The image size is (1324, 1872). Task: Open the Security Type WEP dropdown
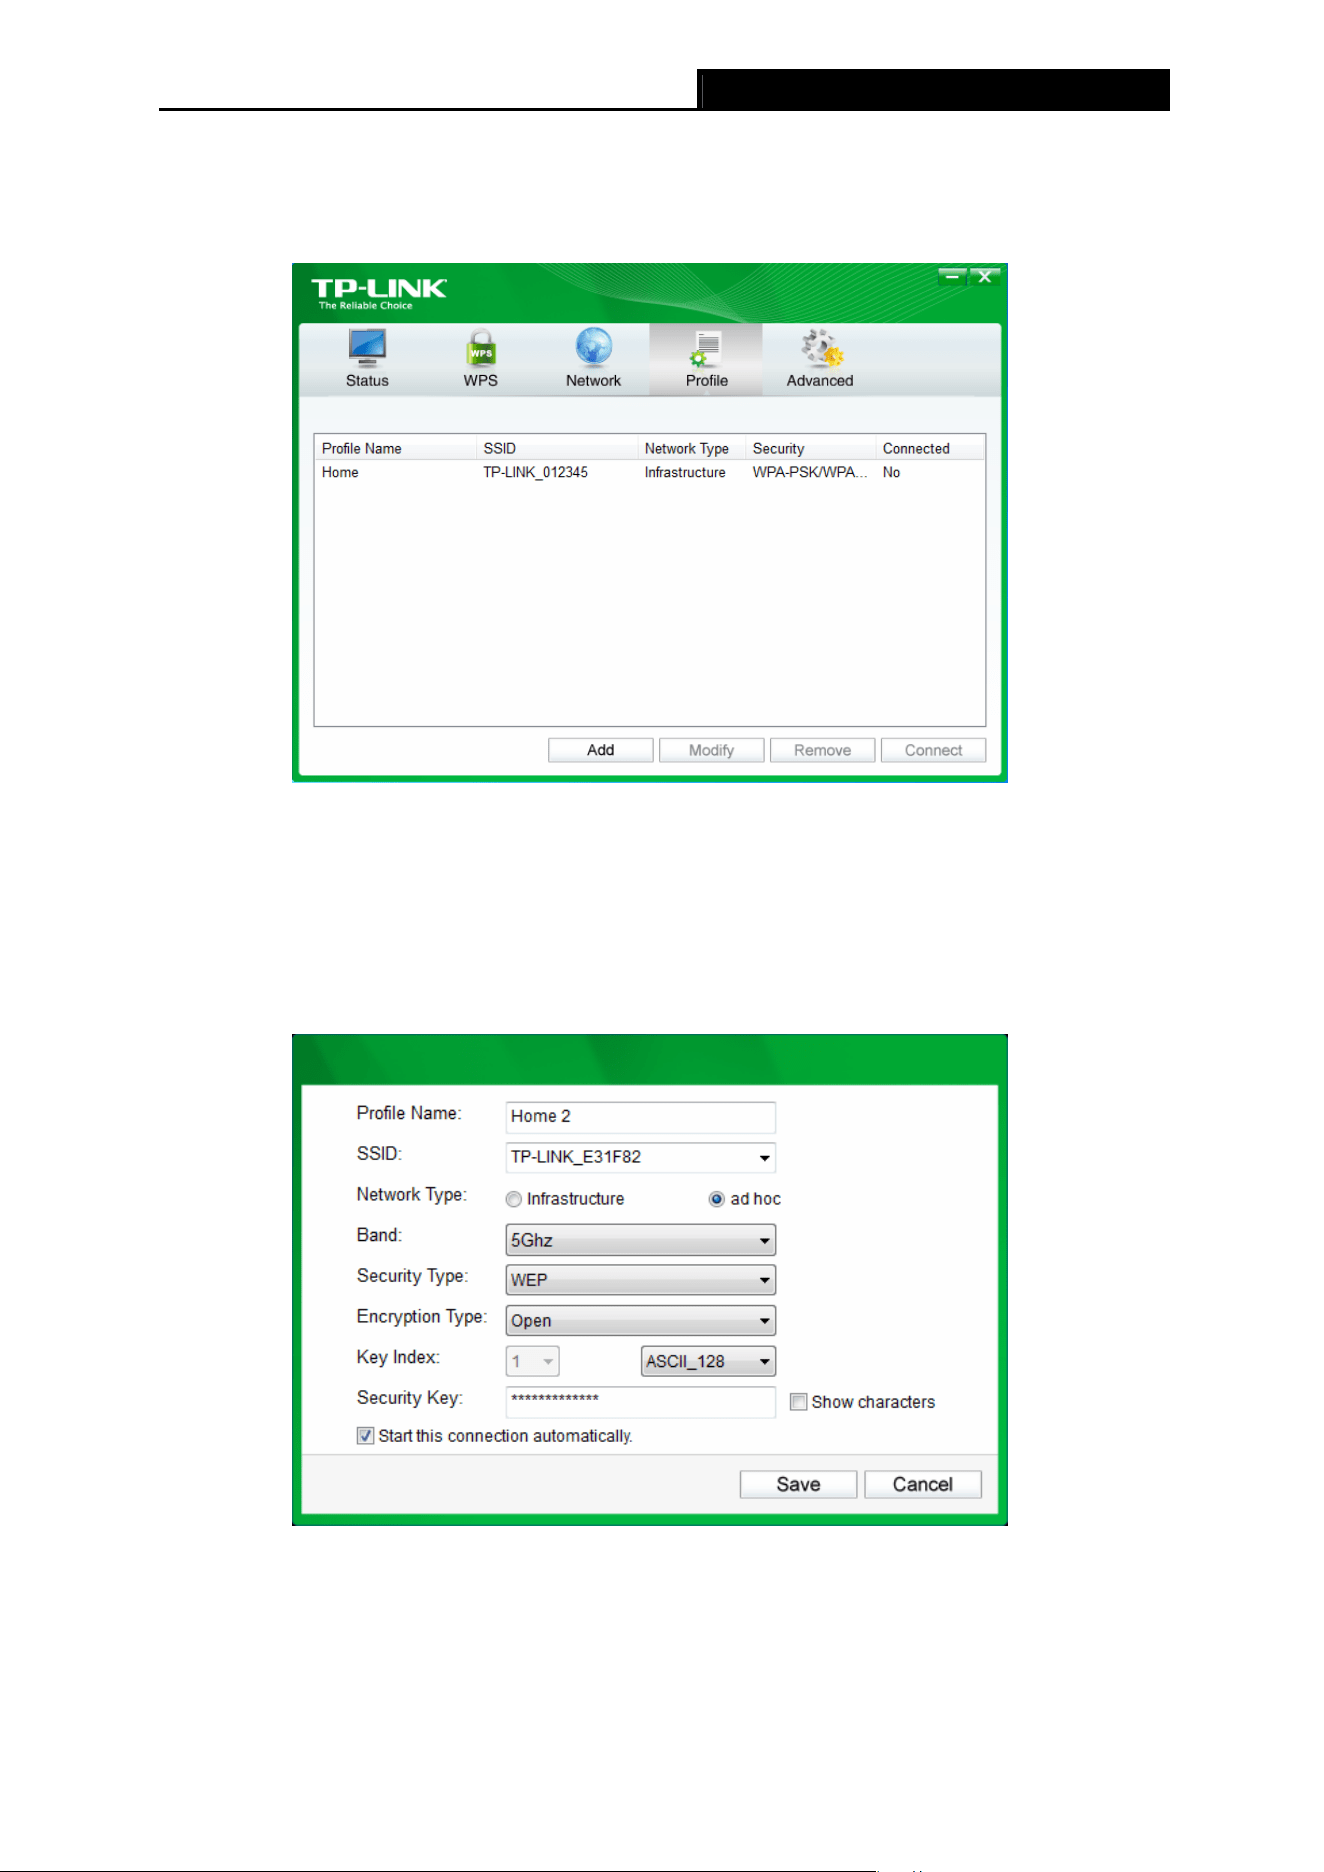641,1280
